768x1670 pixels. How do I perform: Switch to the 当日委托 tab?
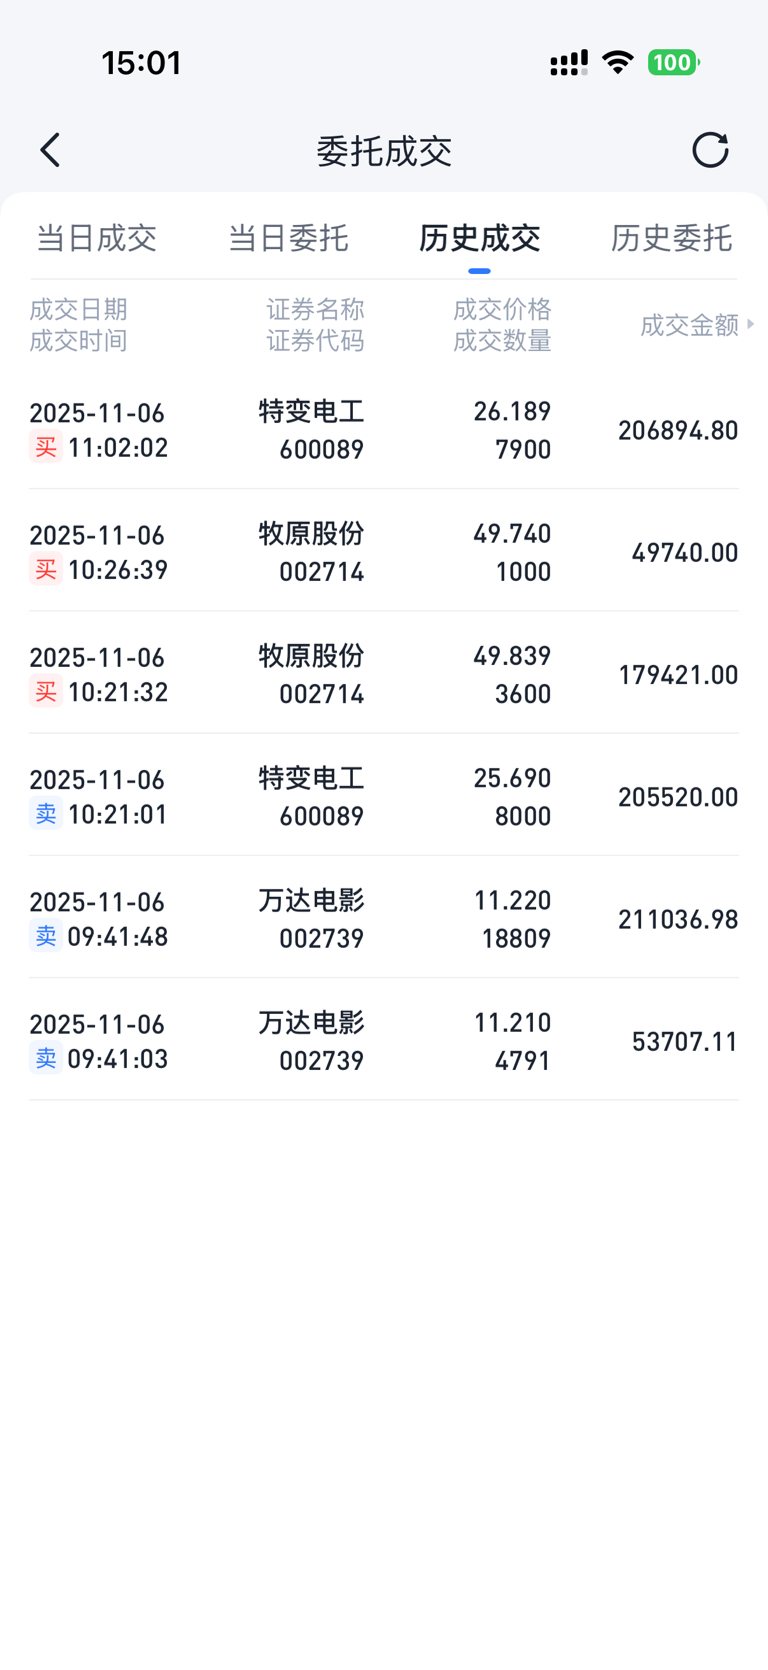(288, 238)
